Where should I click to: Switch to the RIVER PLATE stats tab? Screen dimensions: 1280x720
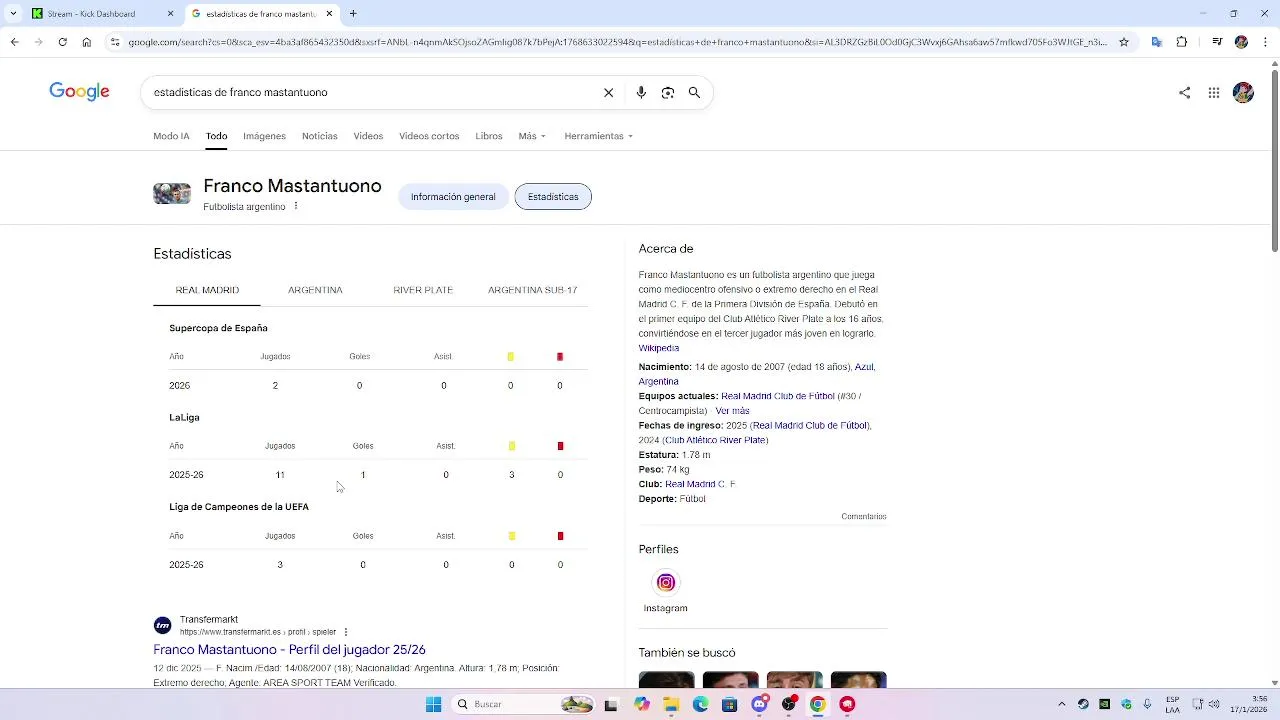[423, 290]
